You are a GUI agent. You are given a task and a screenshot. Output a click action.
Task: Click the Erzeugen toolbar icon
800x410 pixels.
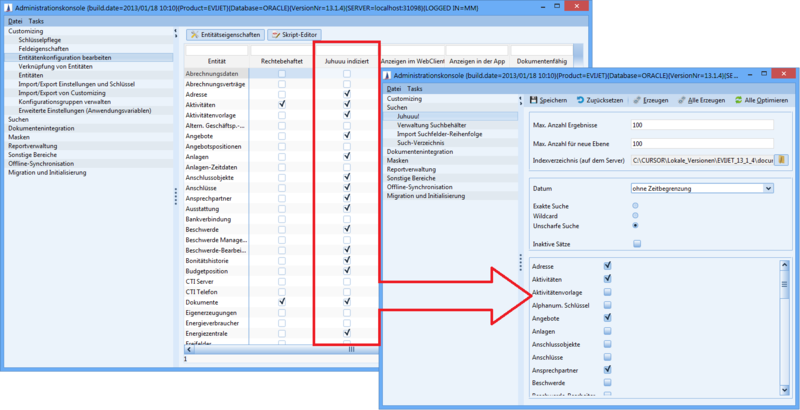638,100
